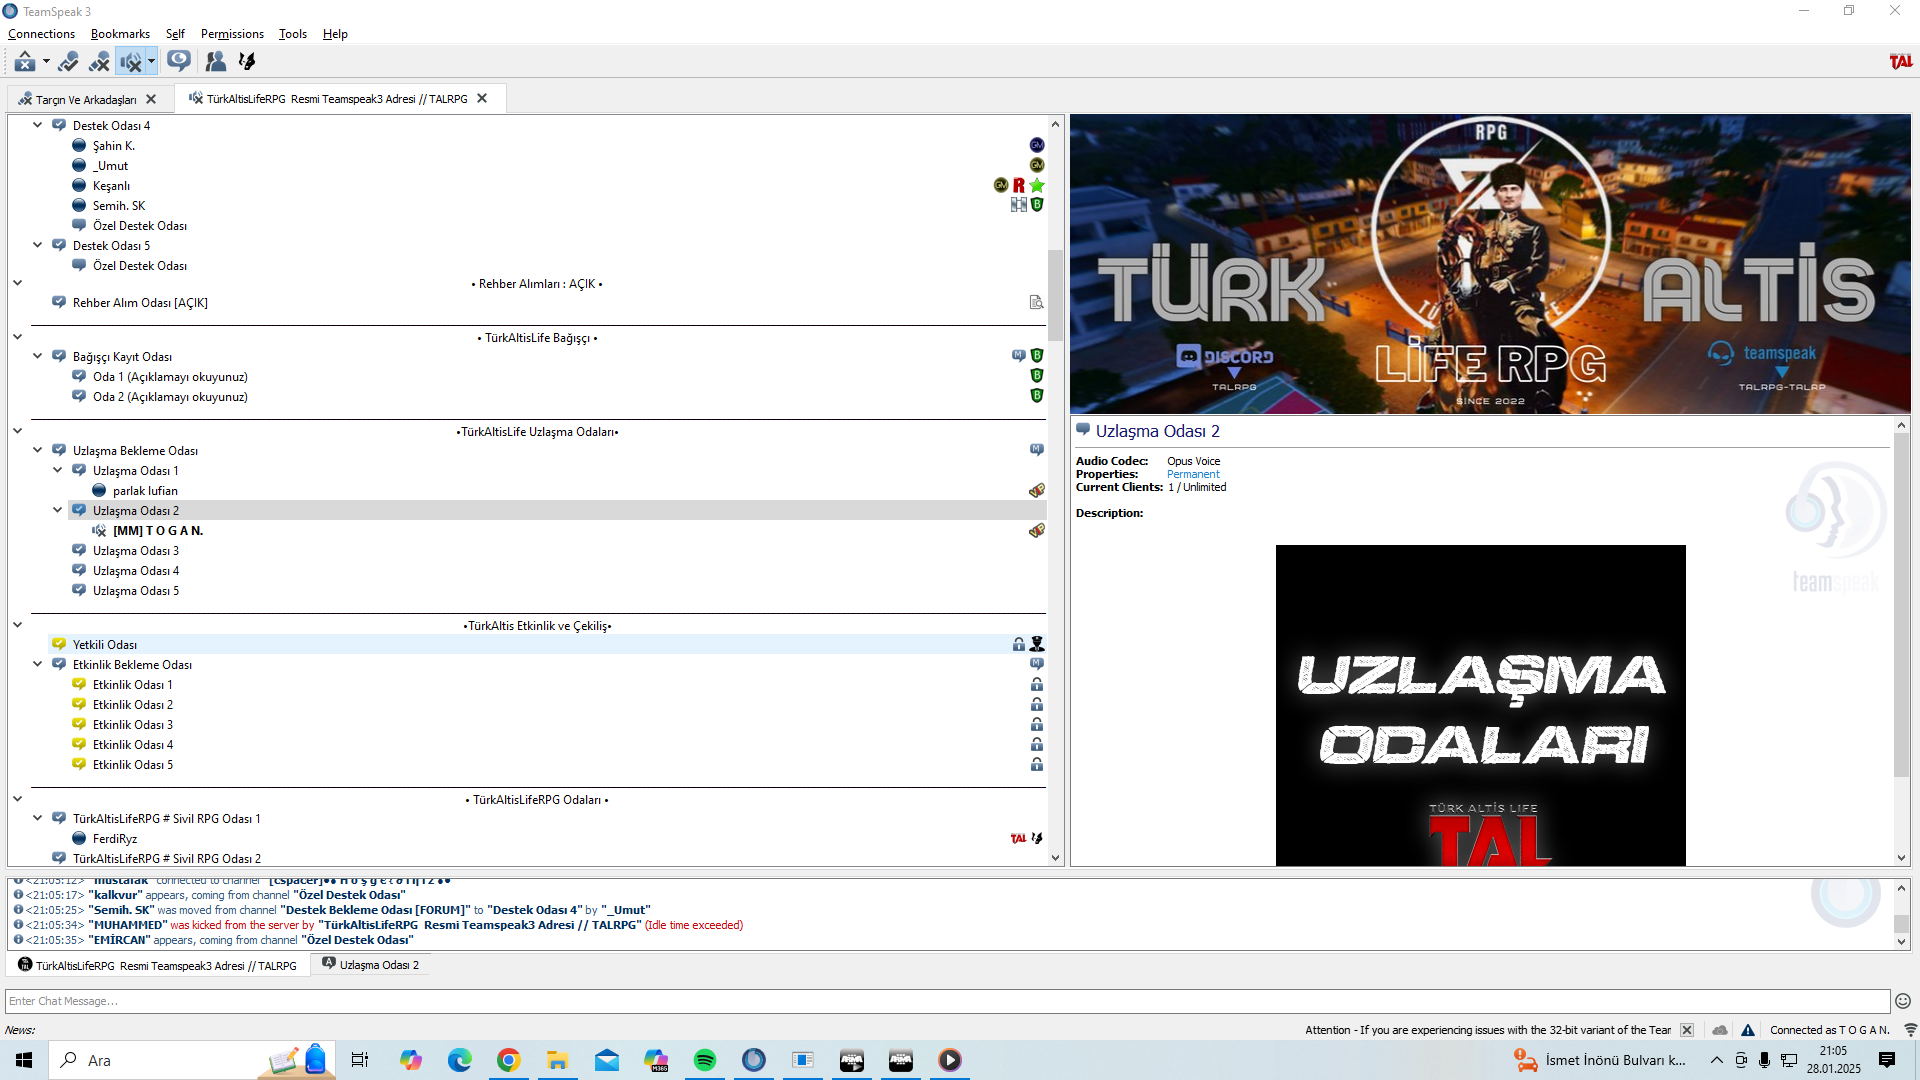The height and width of the screenshot is (1080, 1920).
Task: Collapse the Etkinlik Bekleme Odası channel
Action: coord(38,664)
